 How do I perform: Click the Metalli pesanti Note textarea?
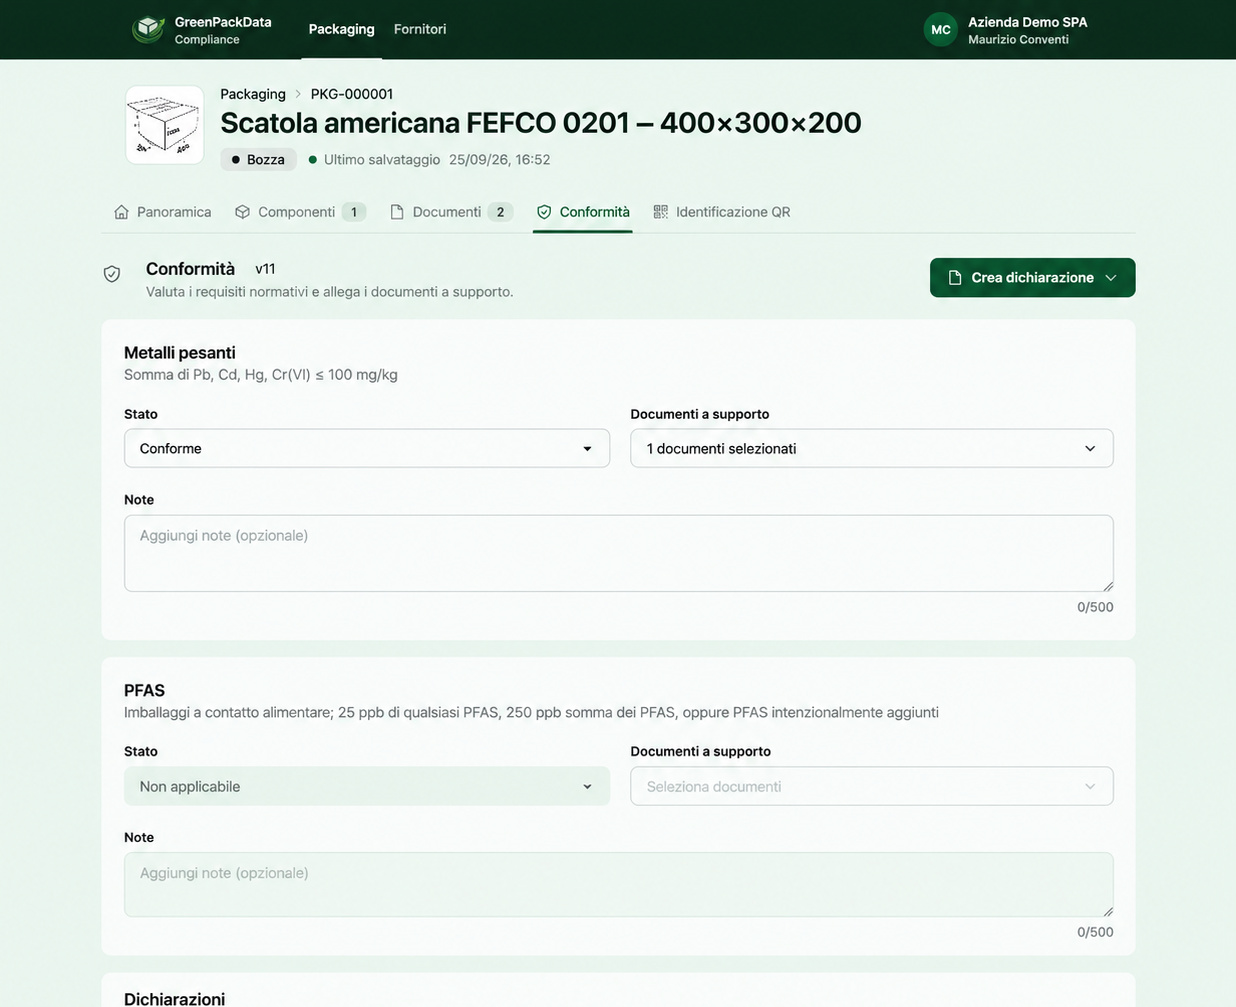[x=619, y=553]
